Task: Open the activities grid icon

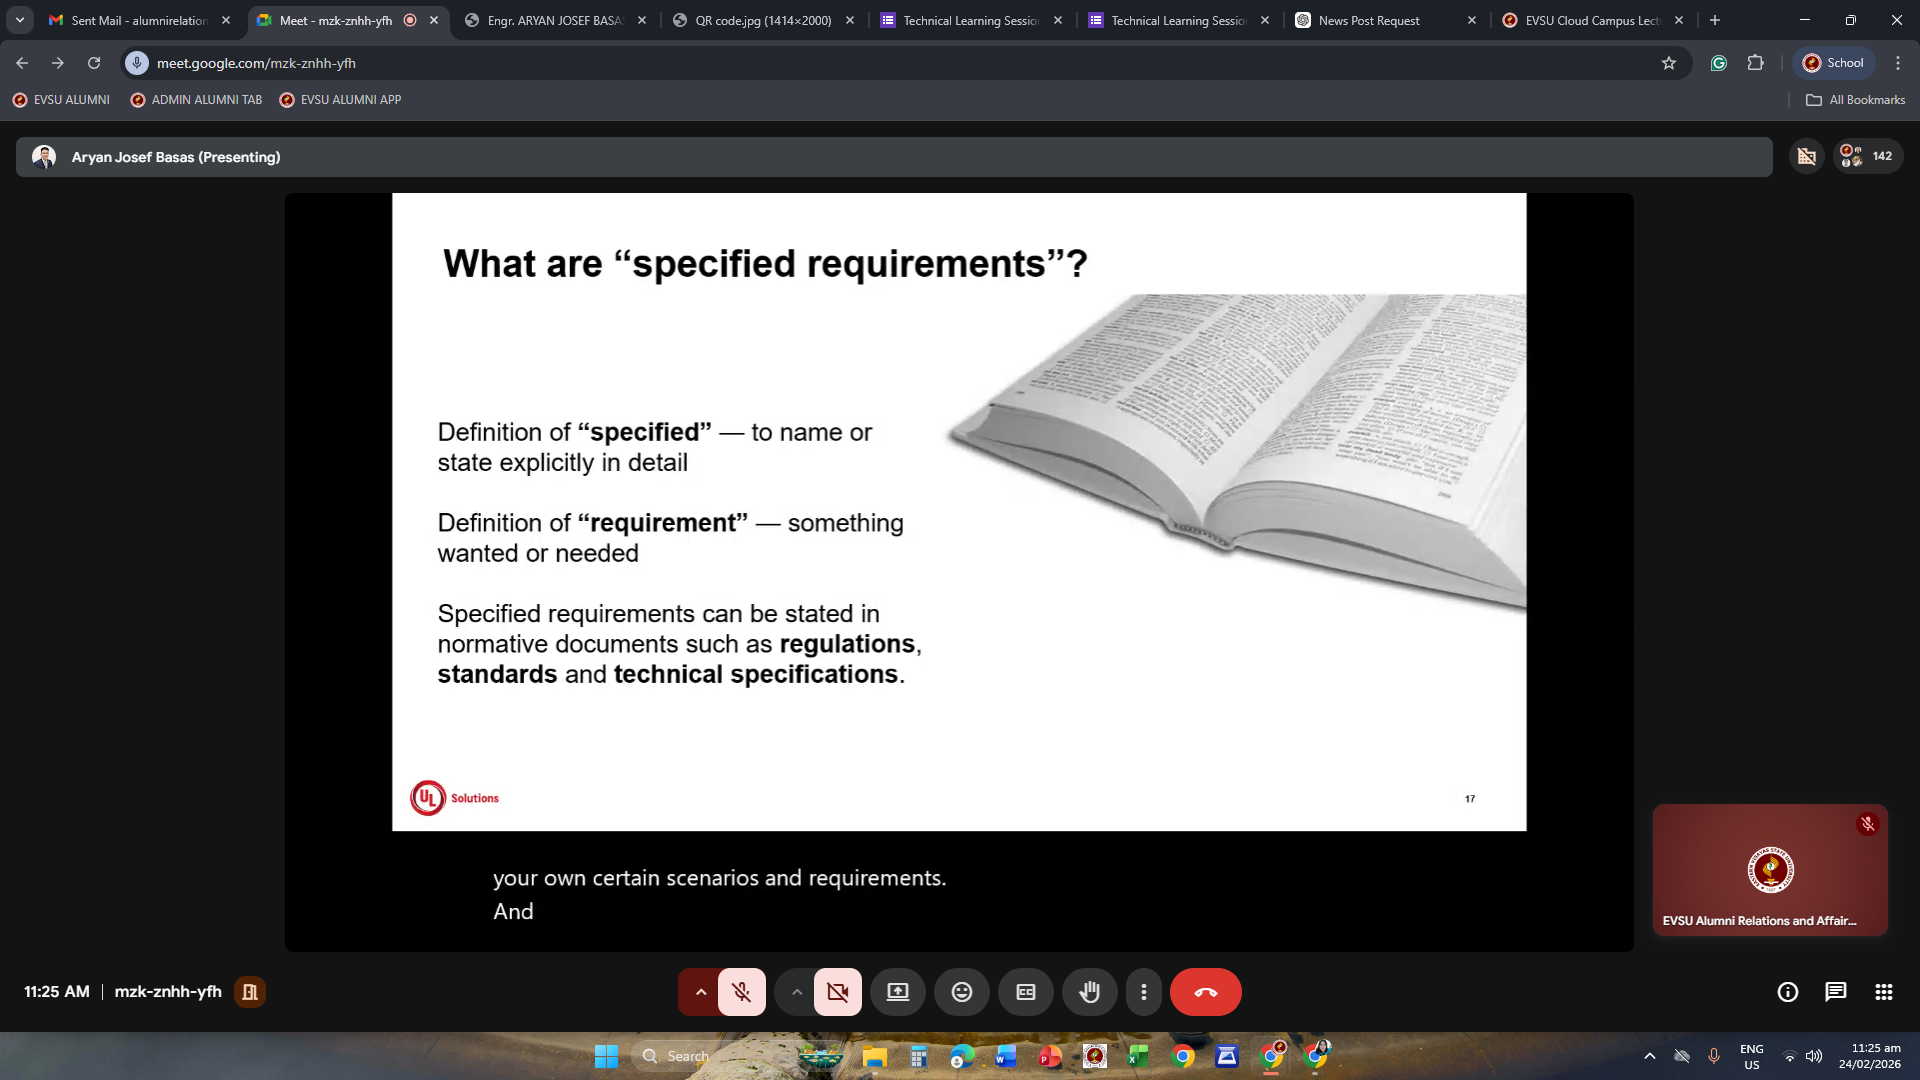Action: coord(1883,992)
